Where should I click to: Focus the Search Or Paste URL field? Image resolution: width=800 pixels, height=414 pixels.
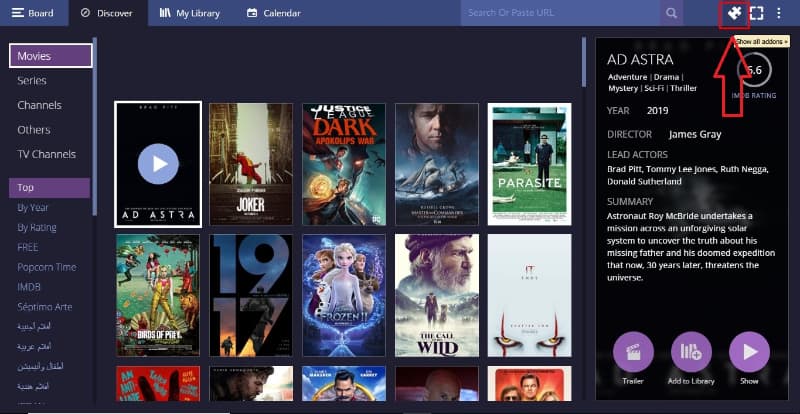tap(560, 13)
